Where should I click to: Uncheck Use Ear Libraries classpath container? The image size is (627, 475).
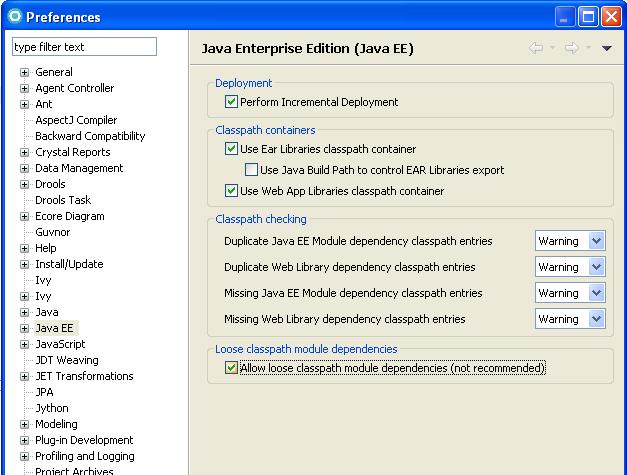(232, 149)
